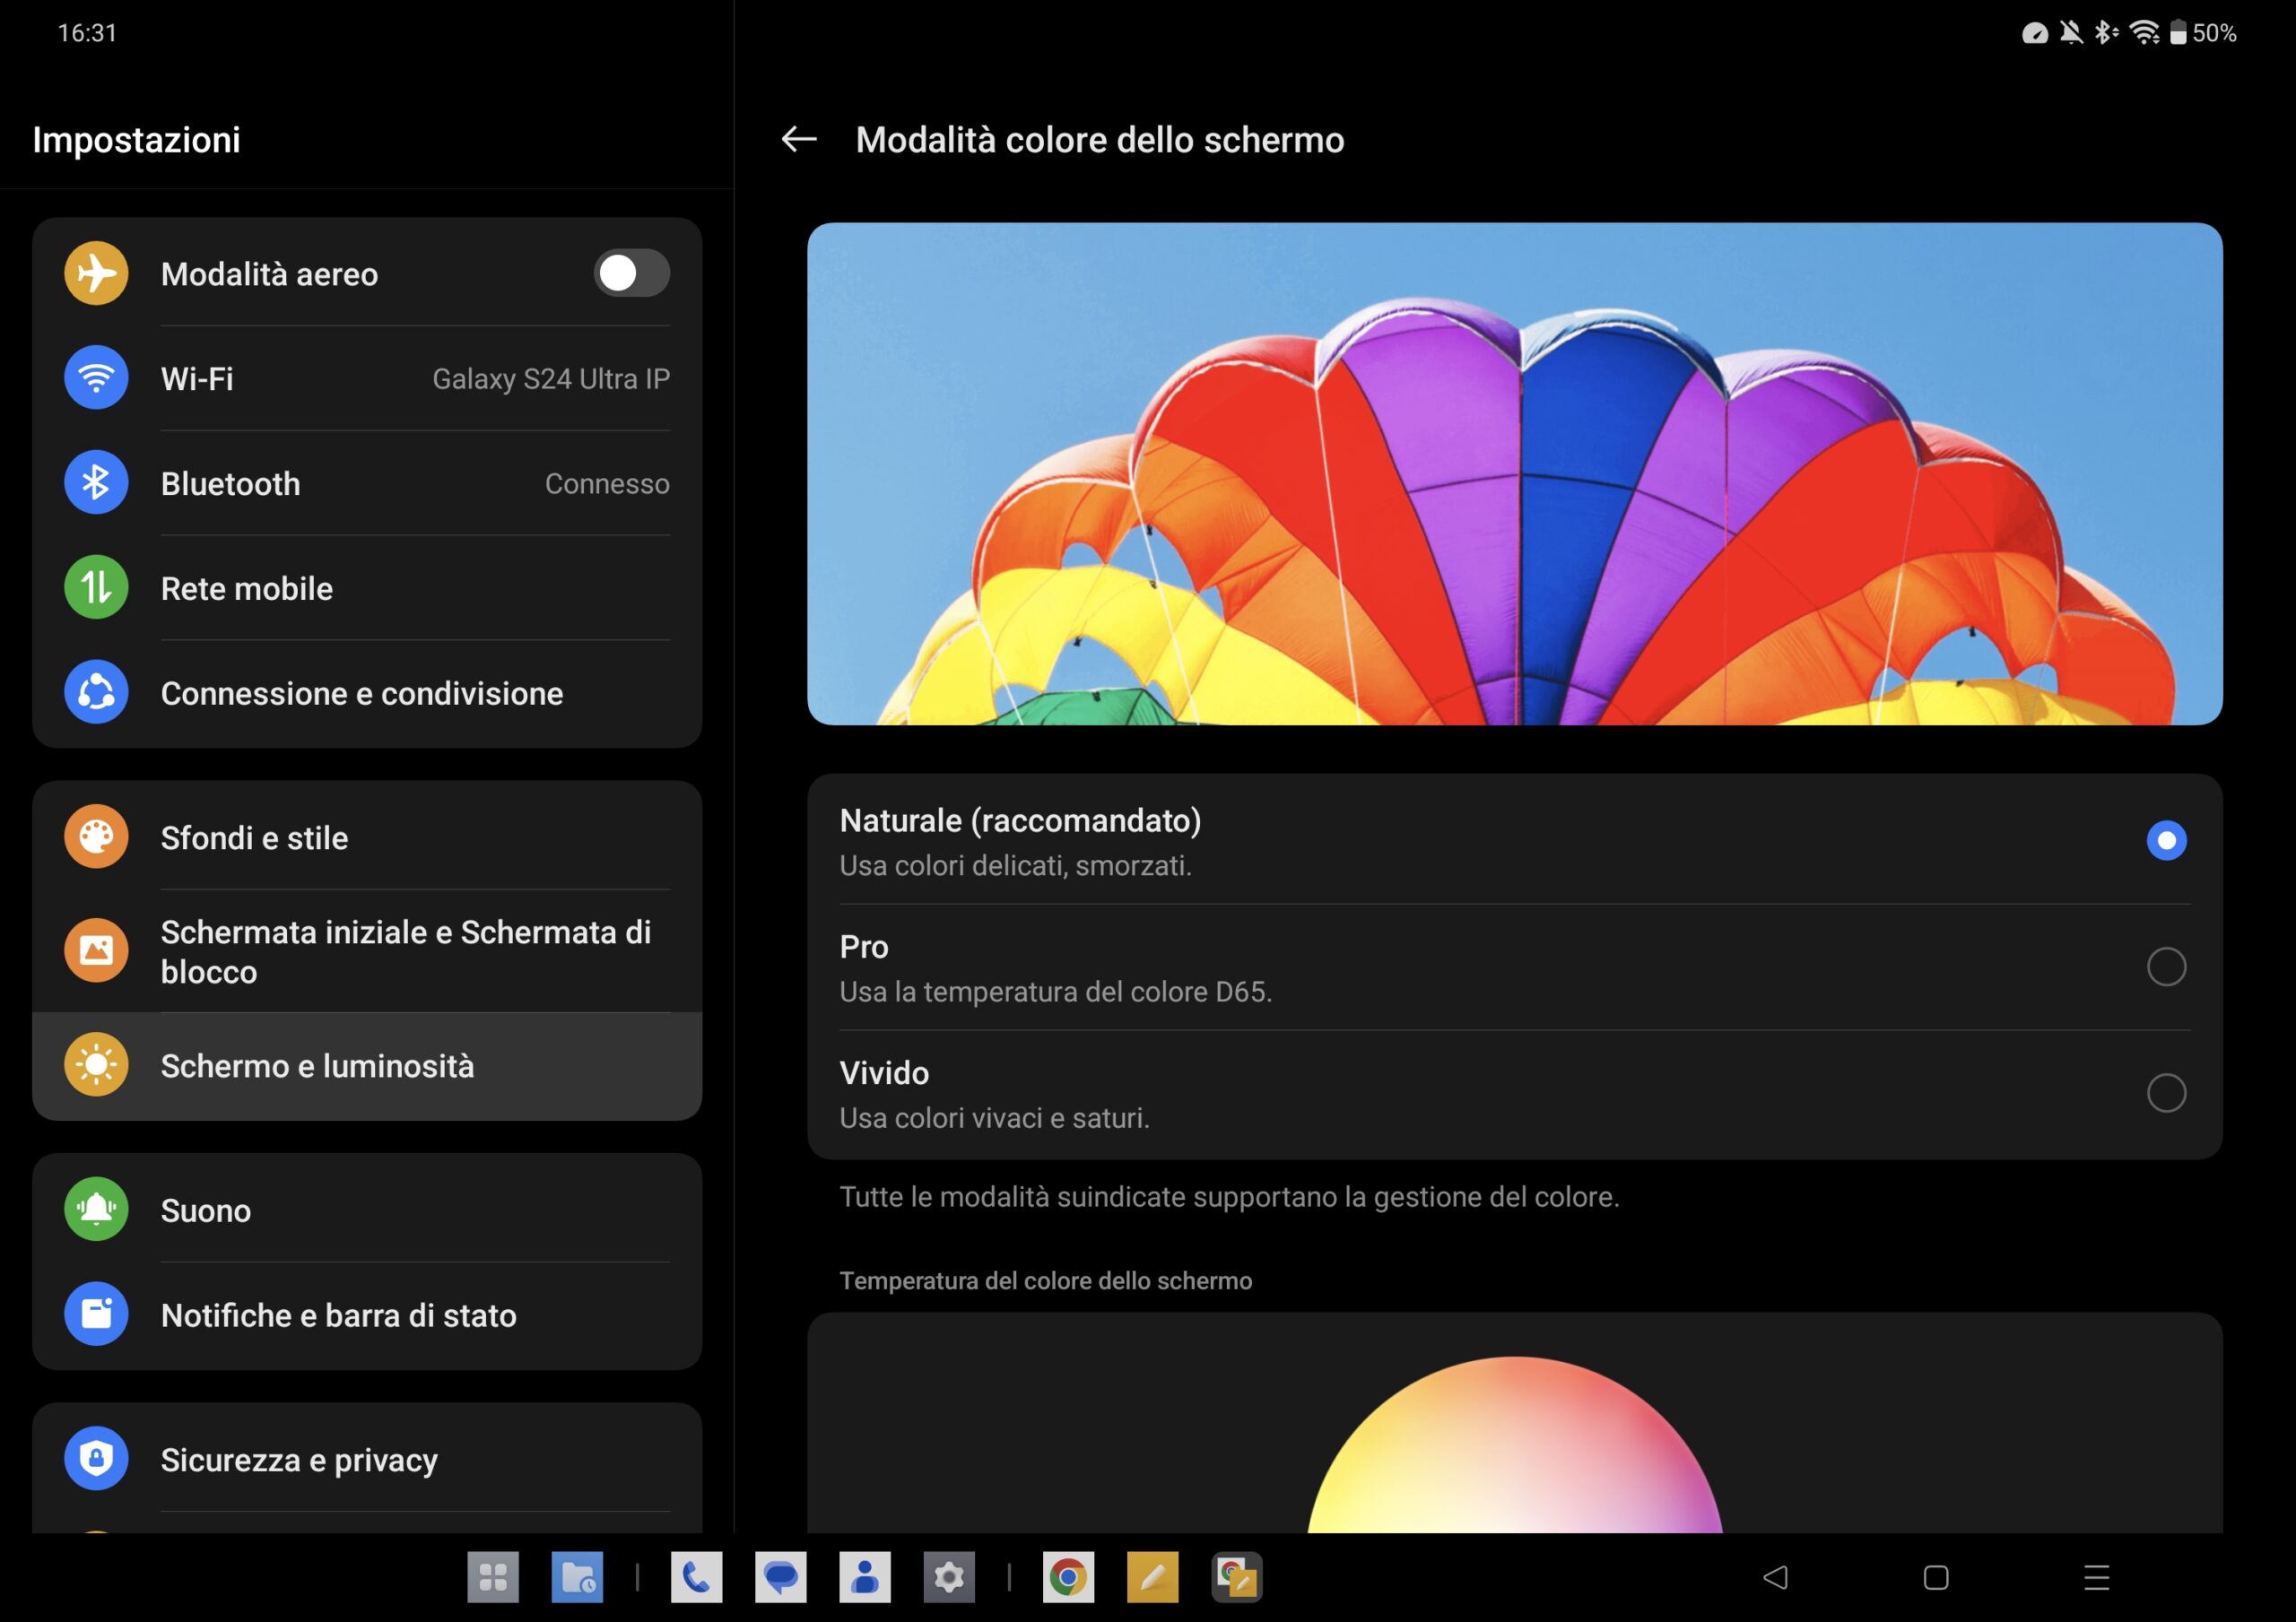Toggle the Modalità aereo switch
Viewport: 2296px width, 1622px height.
coord(631,273)
